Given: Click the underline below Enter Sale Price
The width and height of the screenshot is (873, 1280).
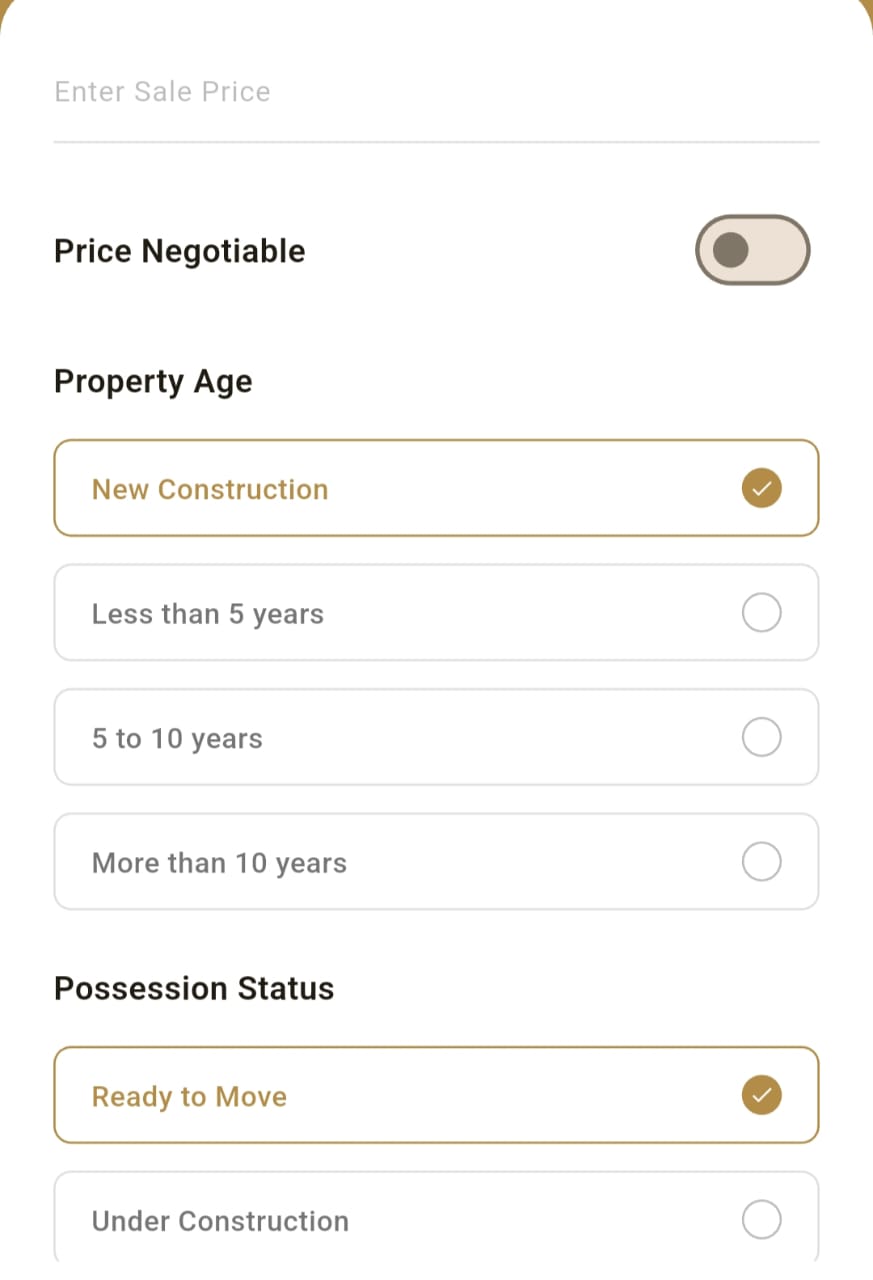Looking at the screenshot, I should pos(435,142).
